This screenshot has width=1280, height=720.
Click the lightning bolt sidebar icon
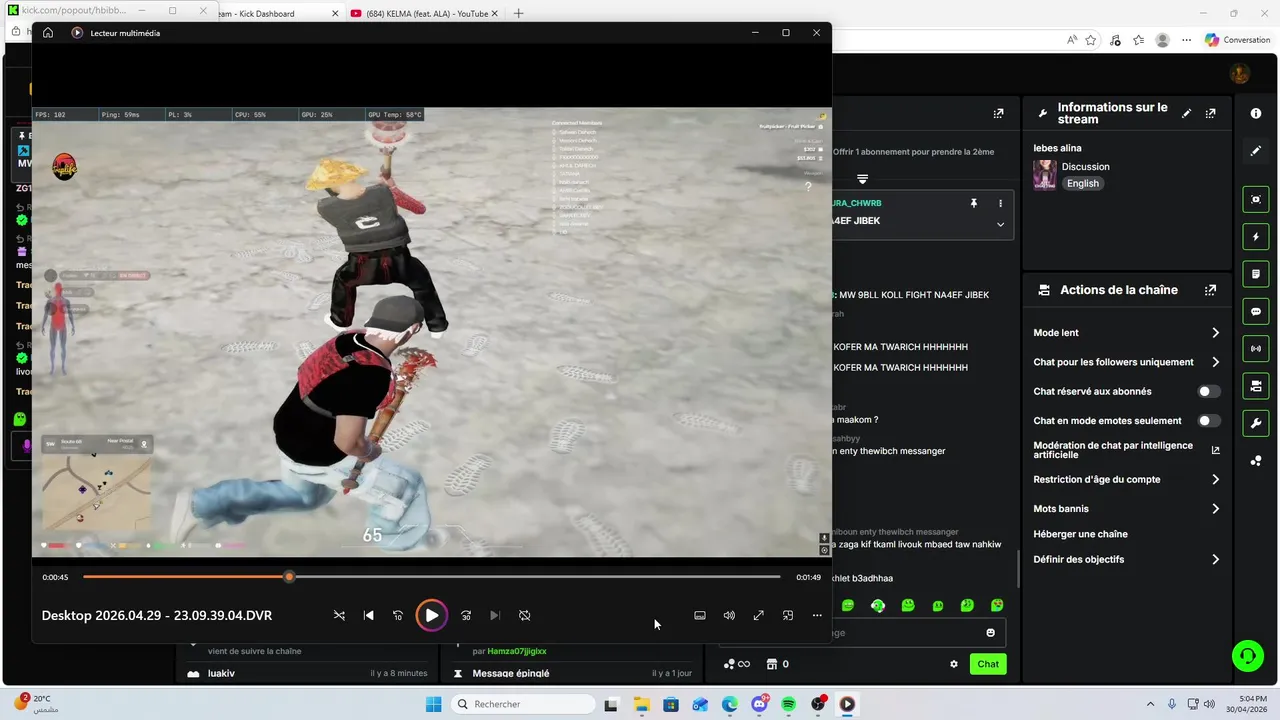[x=1256, y=237]
